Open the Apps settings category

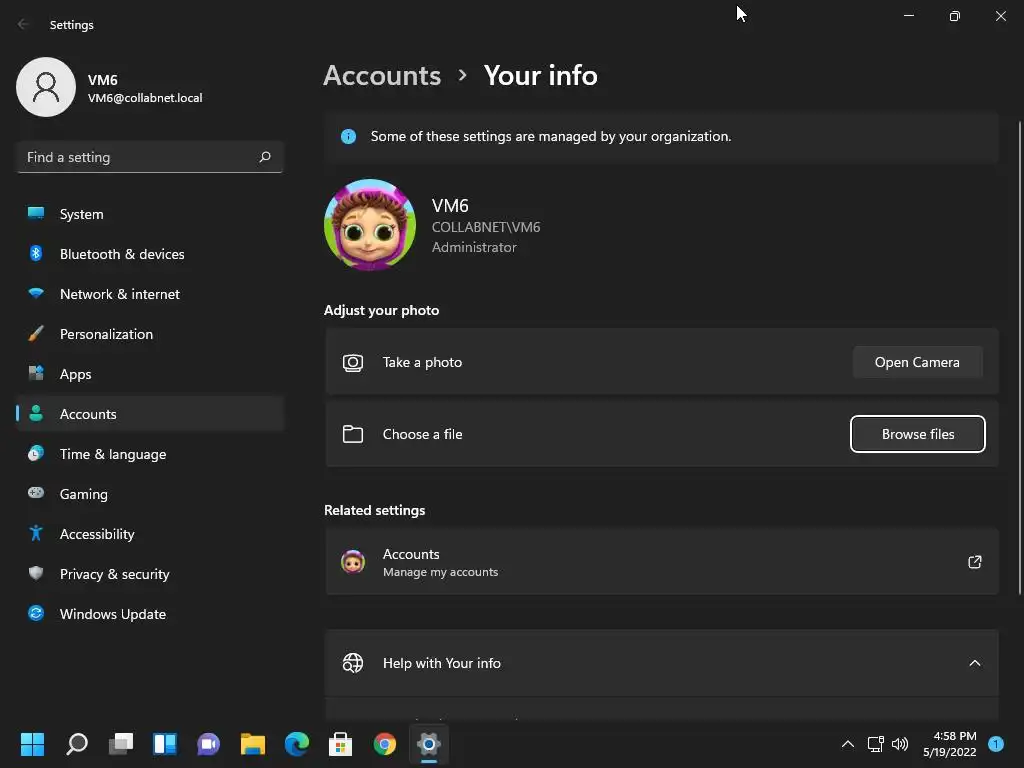150,374
